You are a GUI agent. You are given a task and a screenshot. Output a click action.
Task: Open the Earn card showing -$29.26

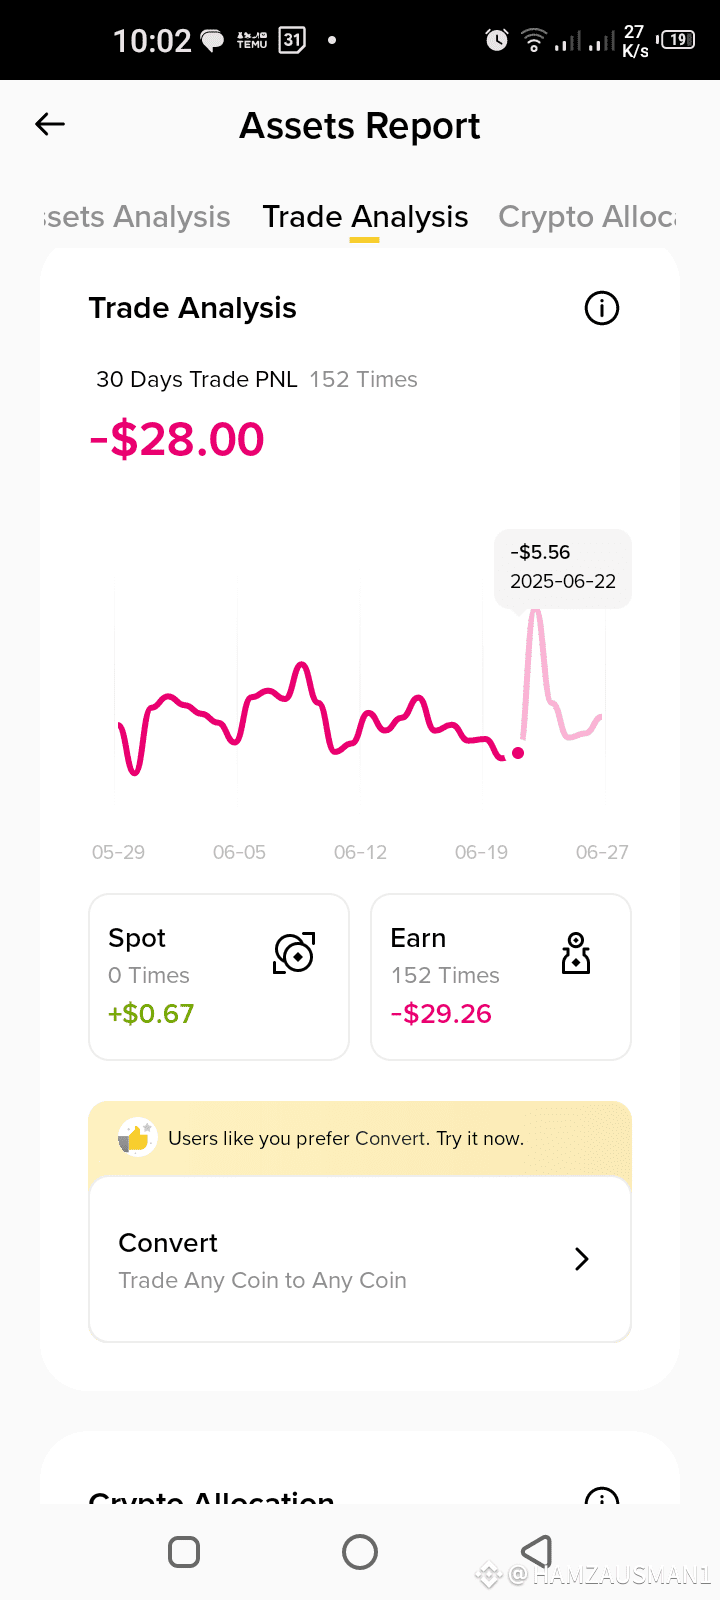501,977
